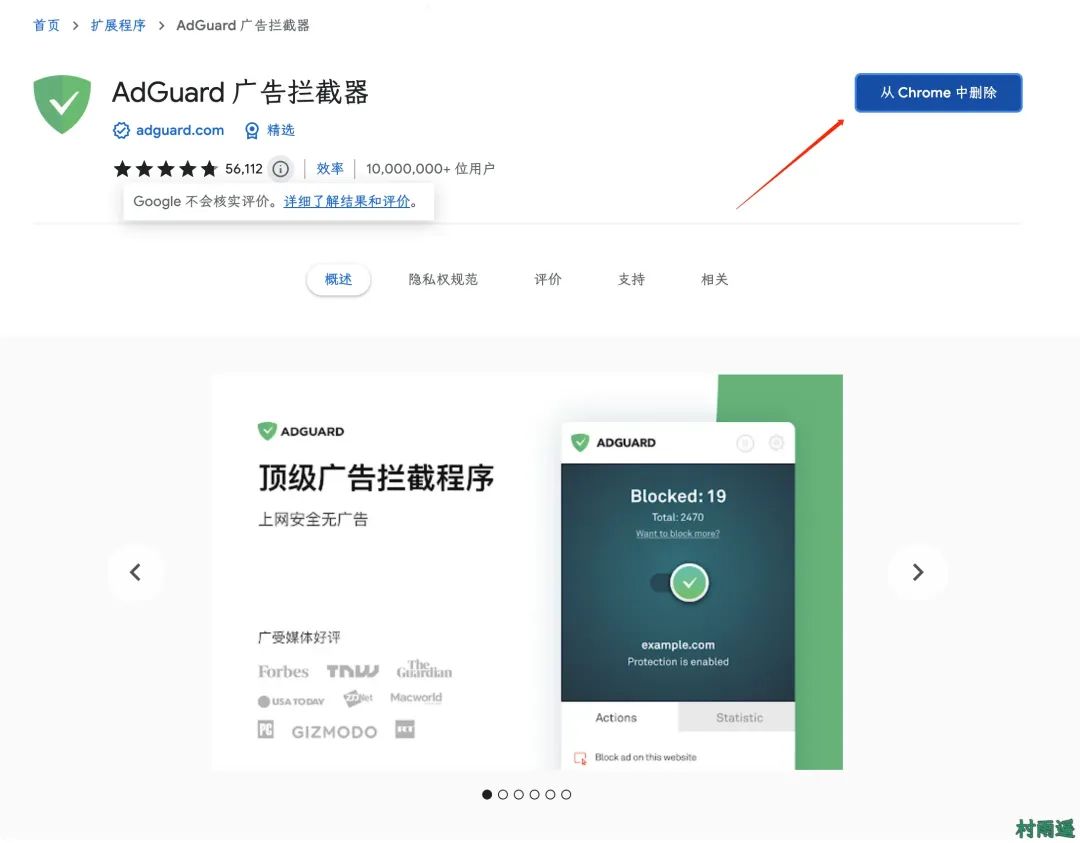Switch to the 评价 tab
This screenshot has height=843, width=1080.
click(548, 280)
